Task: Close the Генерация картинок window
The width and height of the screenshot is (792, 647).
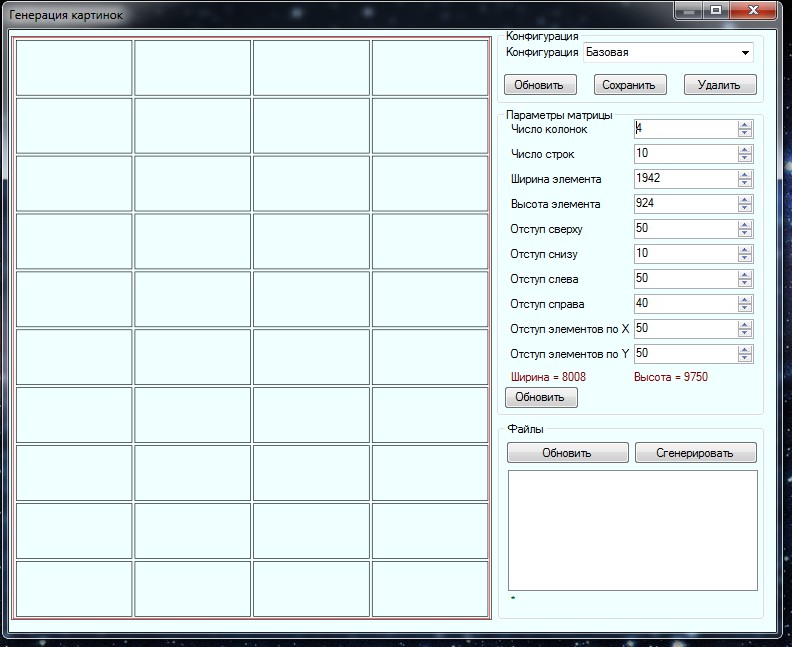Action: point(753,11)
